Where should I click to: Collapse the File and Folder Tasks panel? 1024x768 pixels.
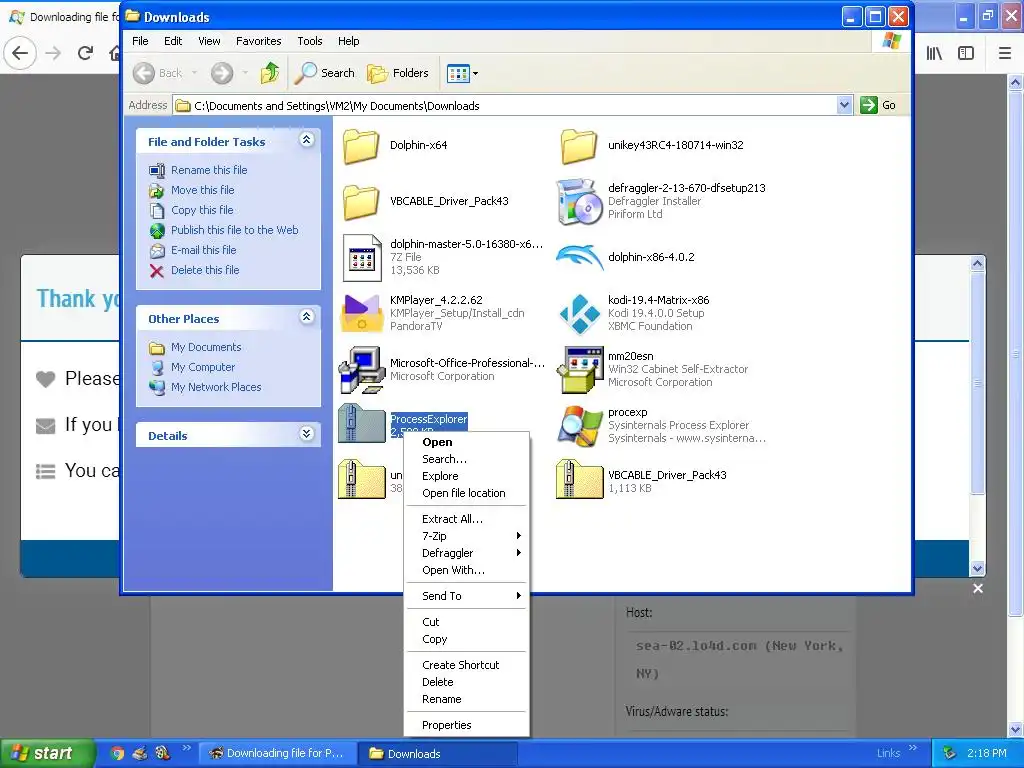click(x=306, y=140)
